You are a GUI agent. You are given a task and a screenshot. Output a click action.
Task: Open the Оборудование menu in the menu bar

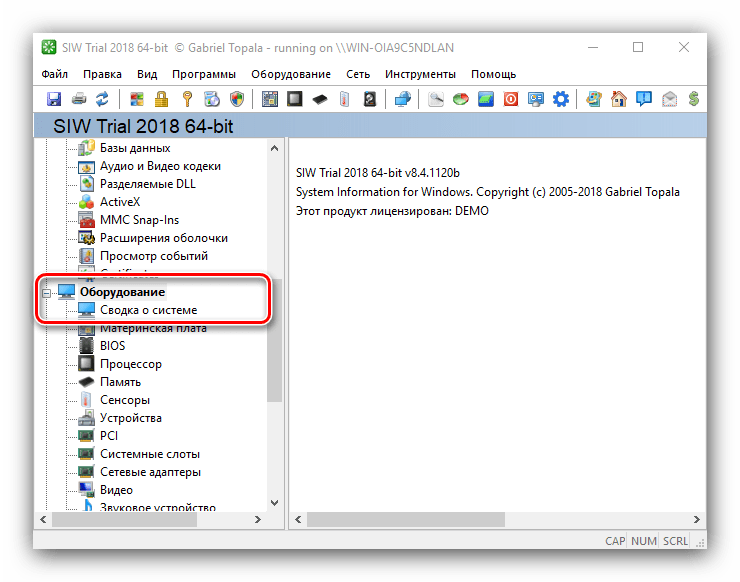pyautogui.click(x=291, y=74)
